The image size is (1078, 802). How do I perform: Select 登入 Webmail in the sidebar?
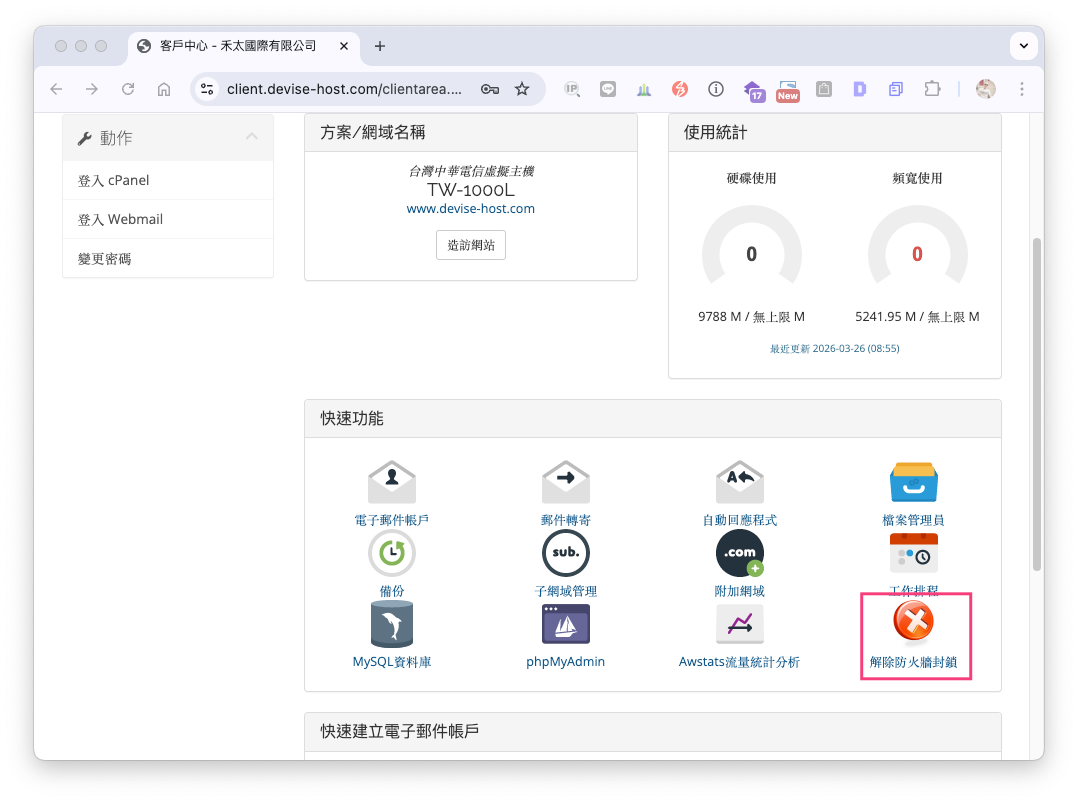[120, 220]
